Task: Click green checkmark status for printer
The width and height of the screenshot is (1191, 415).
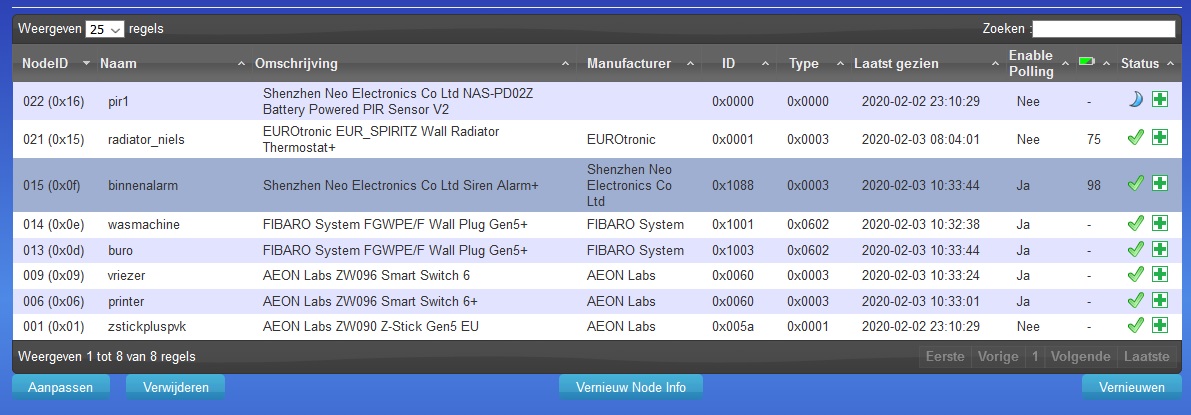Action: (1136, 299)
